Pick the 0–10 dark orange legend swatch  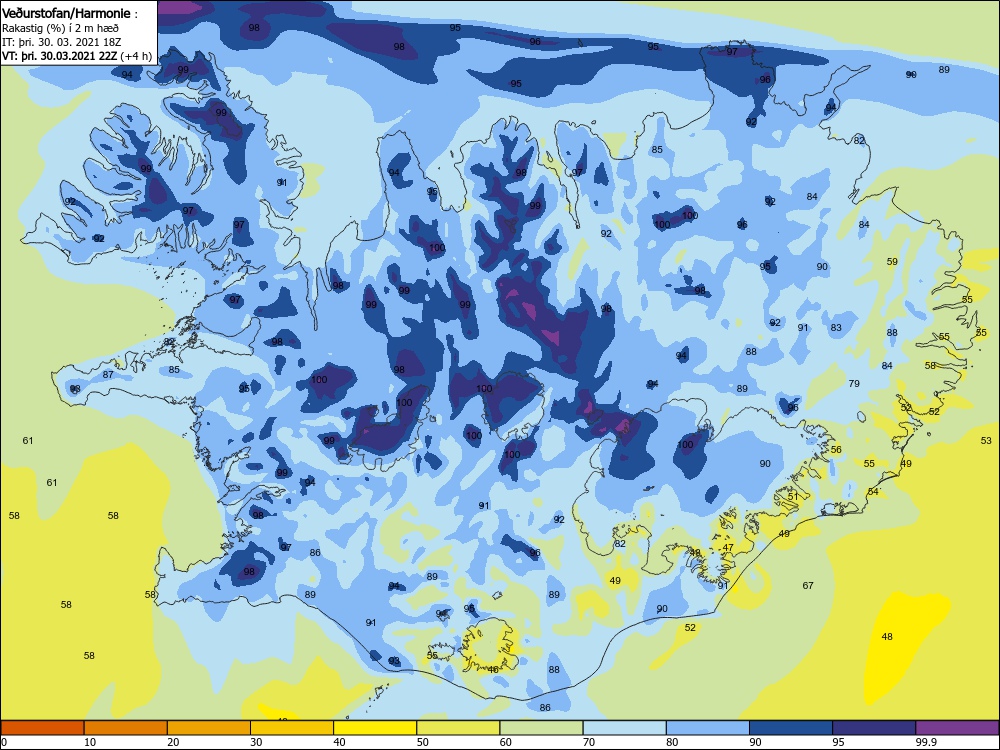(42, 728)
